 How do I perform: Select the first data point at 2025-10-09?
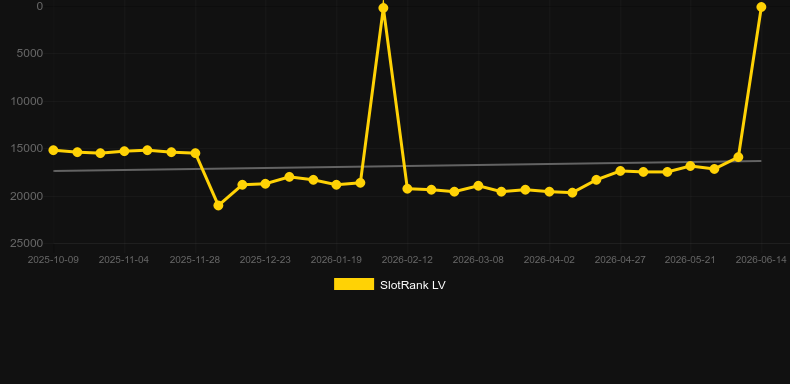pos(53,150)
